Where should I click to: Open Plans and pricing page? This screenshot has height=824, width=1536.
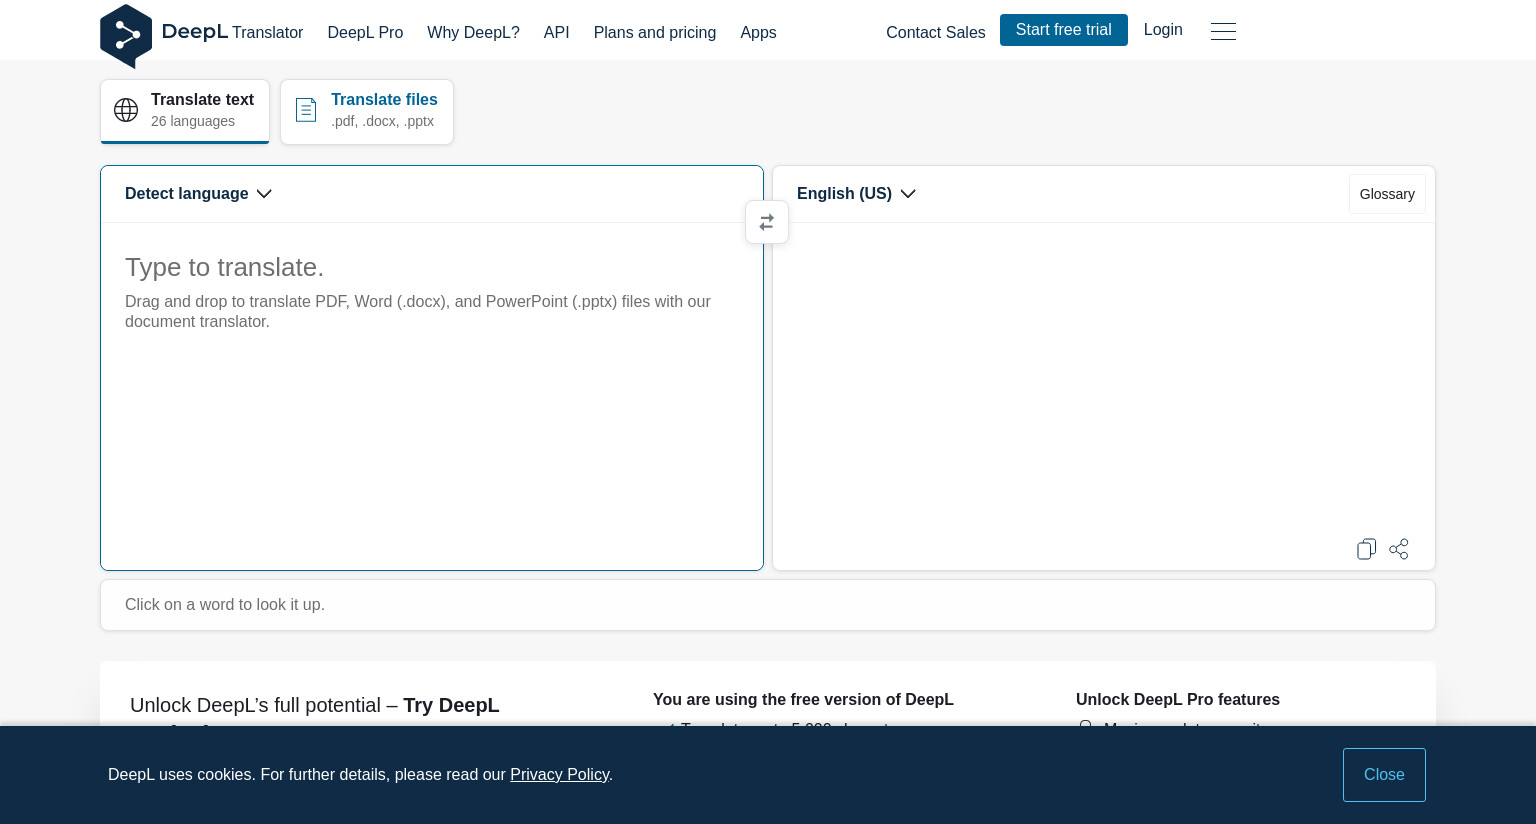pos(655,32)
